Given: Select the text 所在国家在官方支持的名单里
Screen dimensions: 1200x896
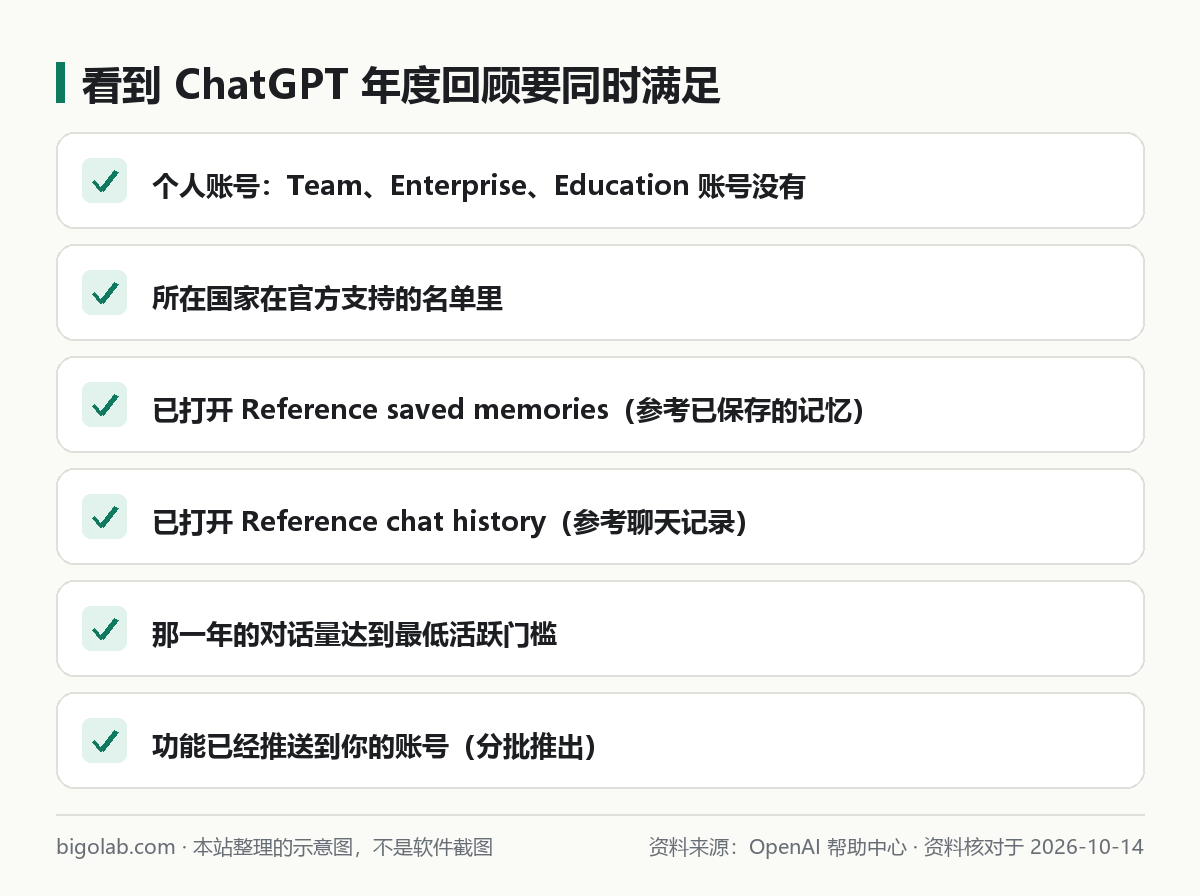Looking at the screenshot, I should click(x=327, y=298).
